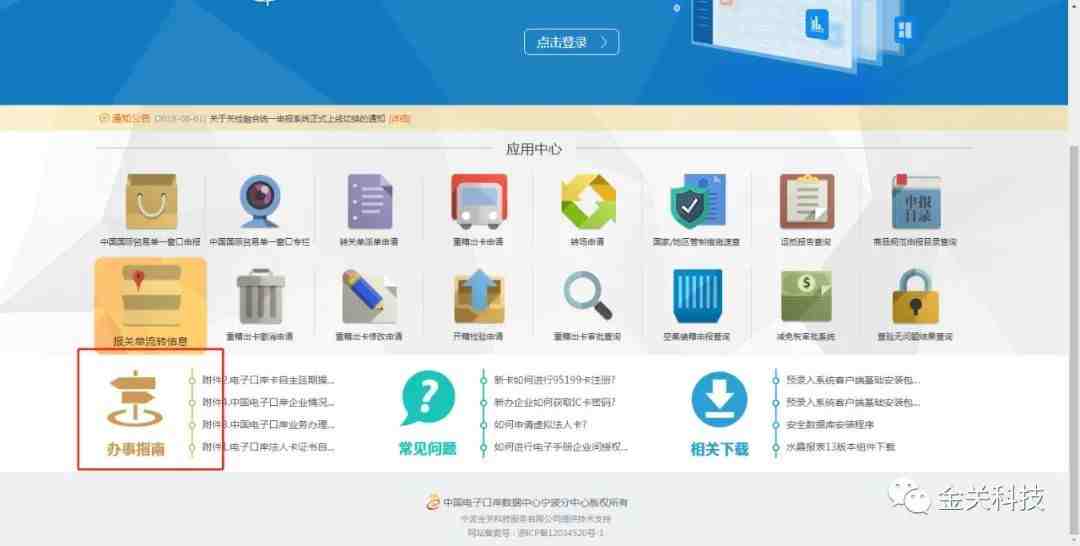Open the dollar bill 减免税审批系统 icon
The image size is (1080, 546).
[806, 298]
